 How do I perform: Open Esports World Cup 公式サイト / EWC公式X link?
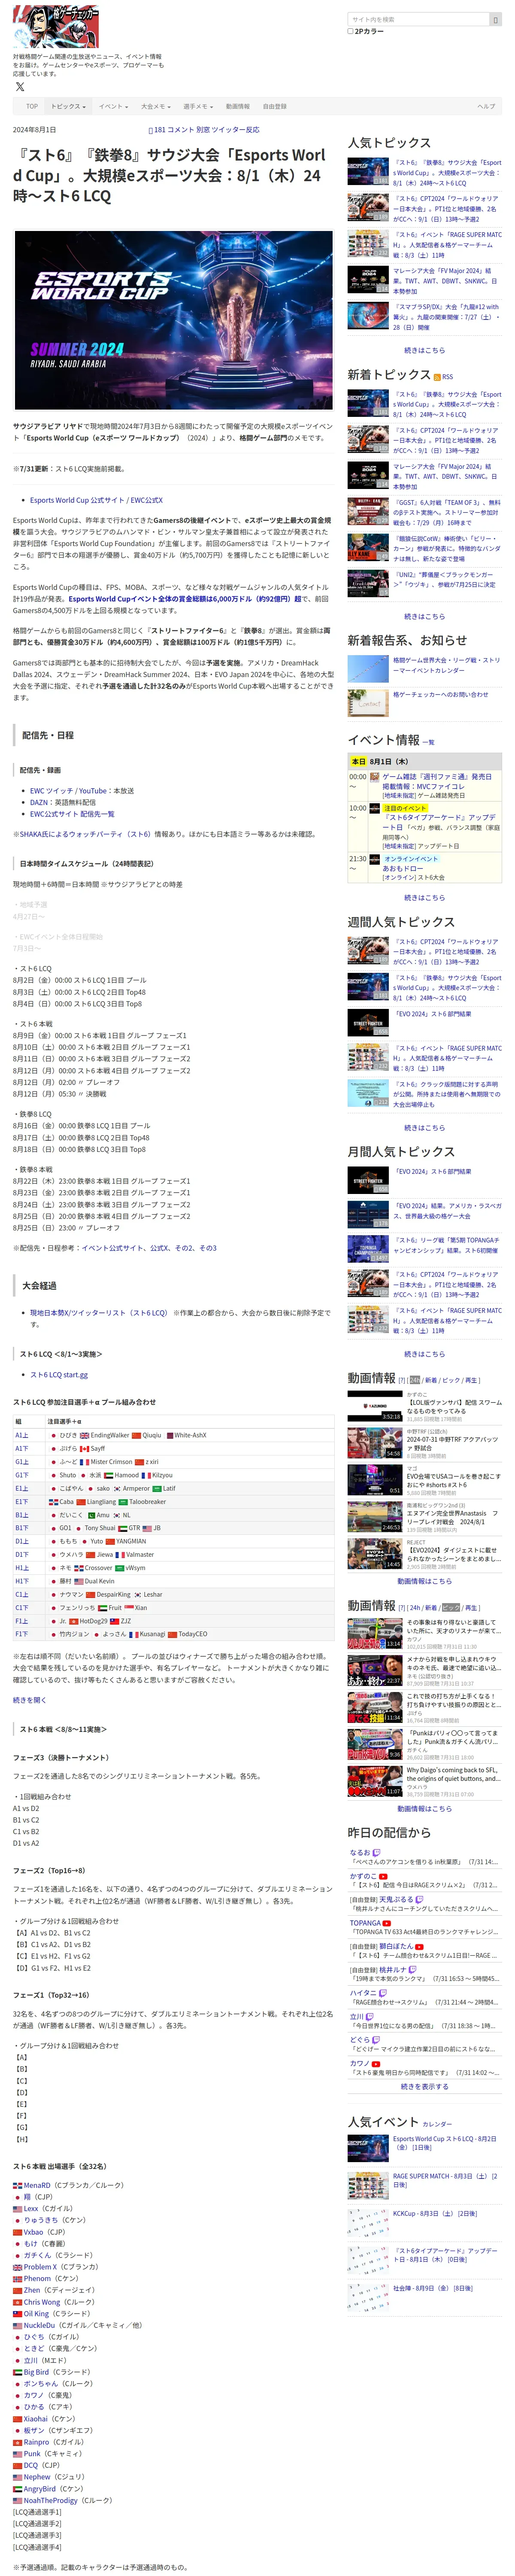[x=96, y=500]
